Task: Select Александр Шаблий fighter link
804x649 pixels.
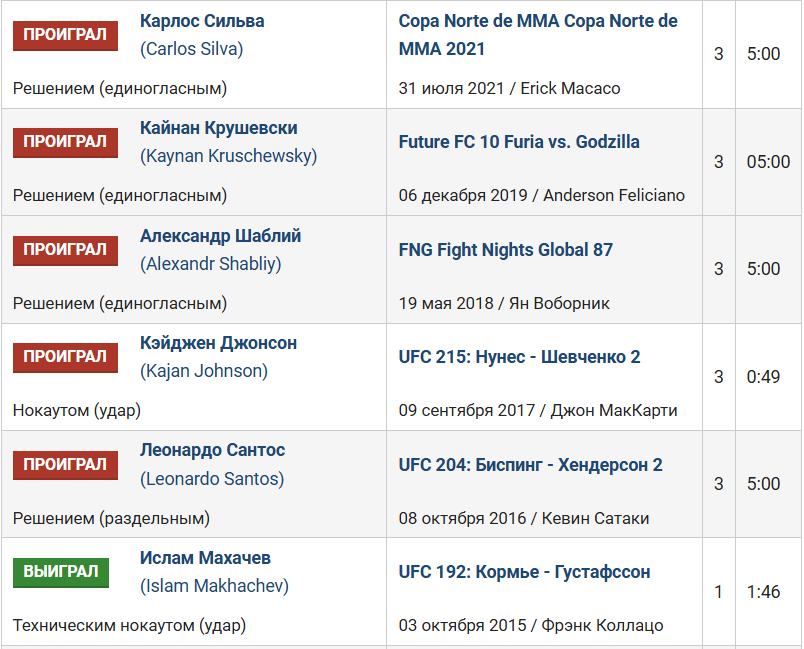Action: 220,236
